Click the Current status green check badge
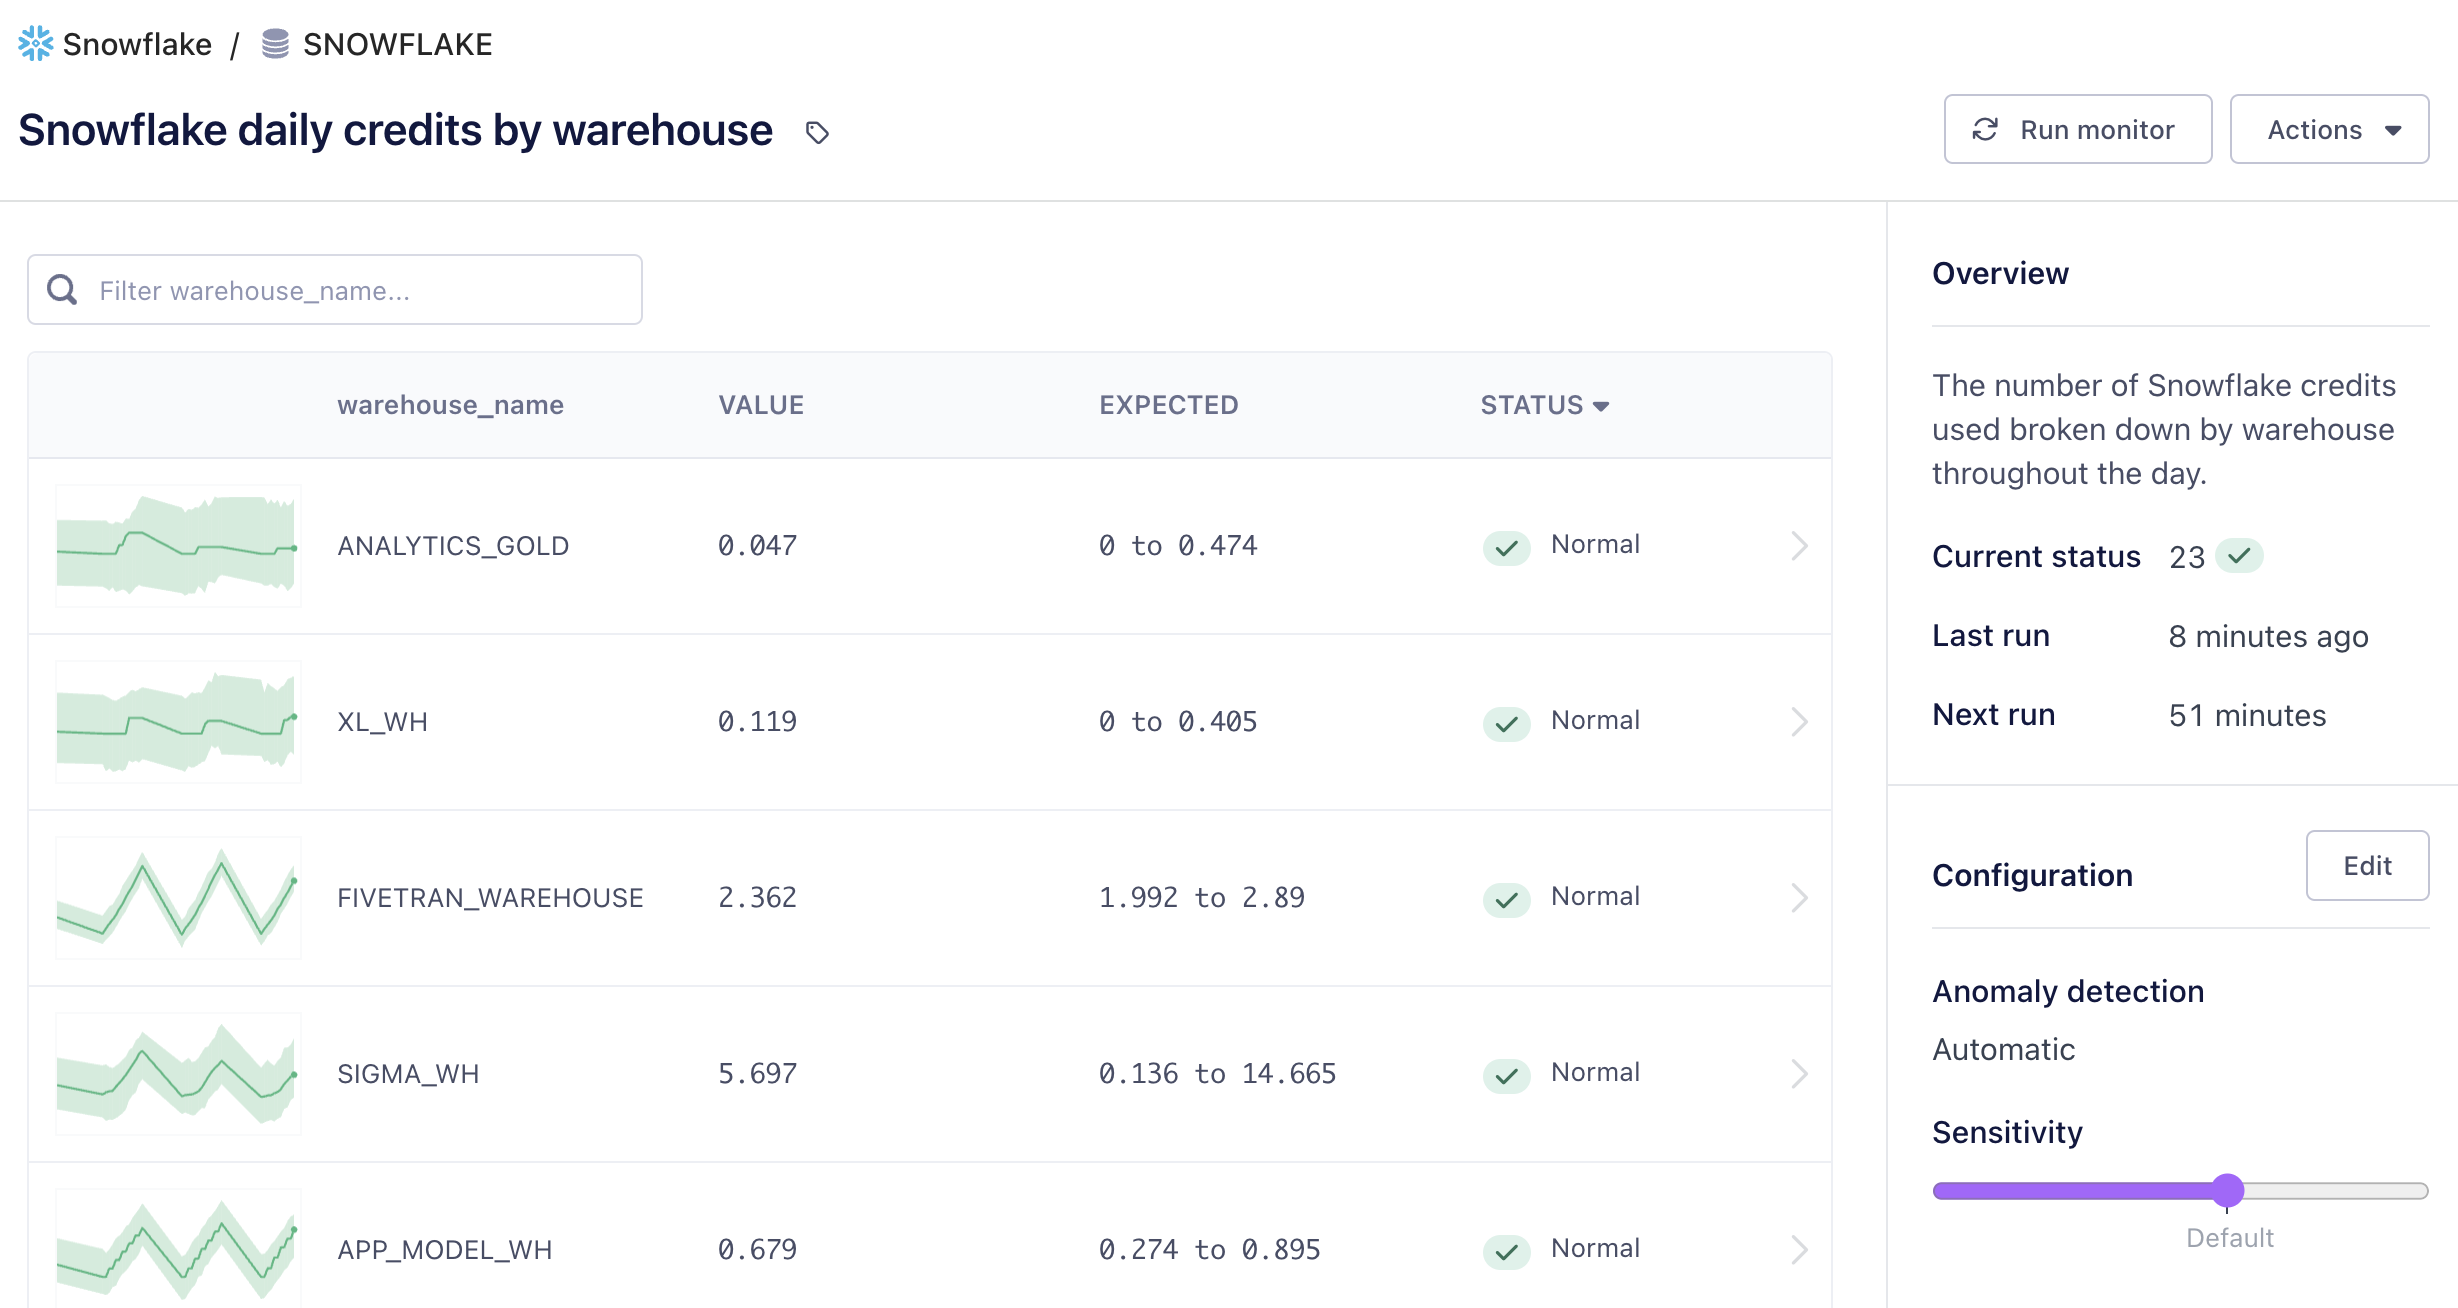 click(x=2240, y=555)
